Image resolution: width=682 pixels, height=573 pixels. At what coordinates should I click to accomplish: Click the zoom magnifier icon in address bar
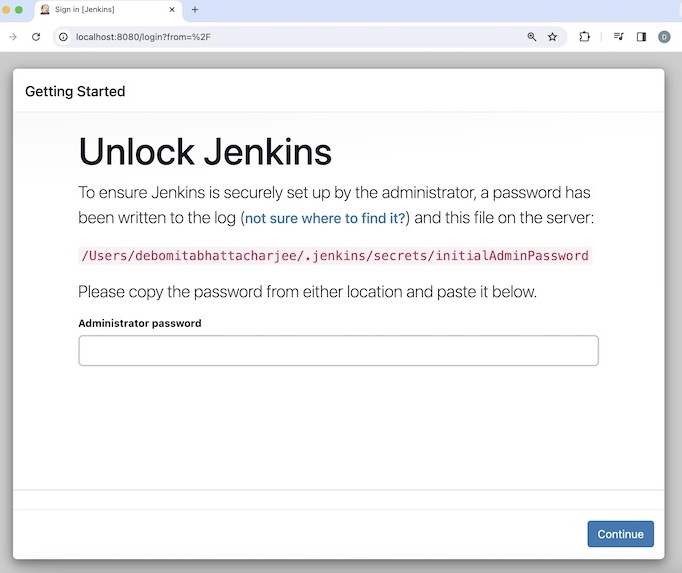(x=532, y=37)
